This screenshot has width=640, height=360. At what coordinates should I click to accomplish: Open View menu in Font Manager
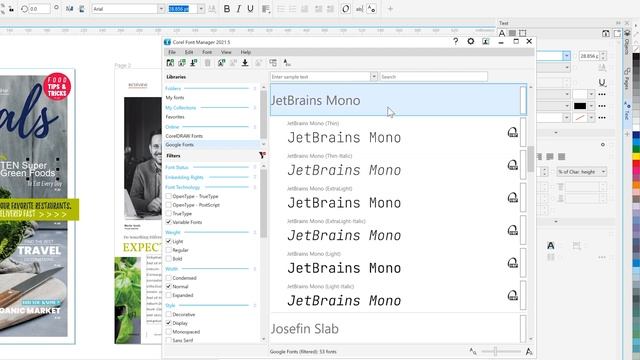tap(226, 52)
